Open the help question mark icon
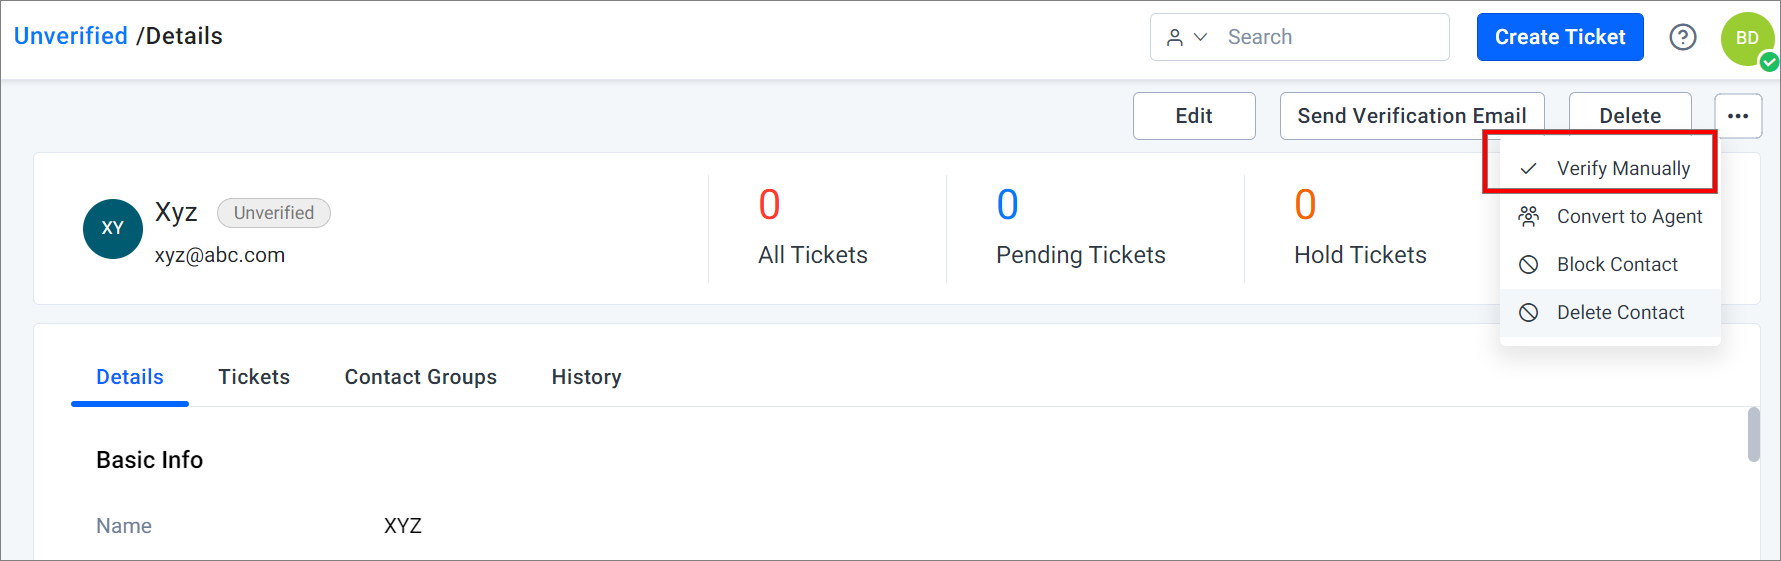Screen dimensions: 1781x561 click(x=1683, y=37)
